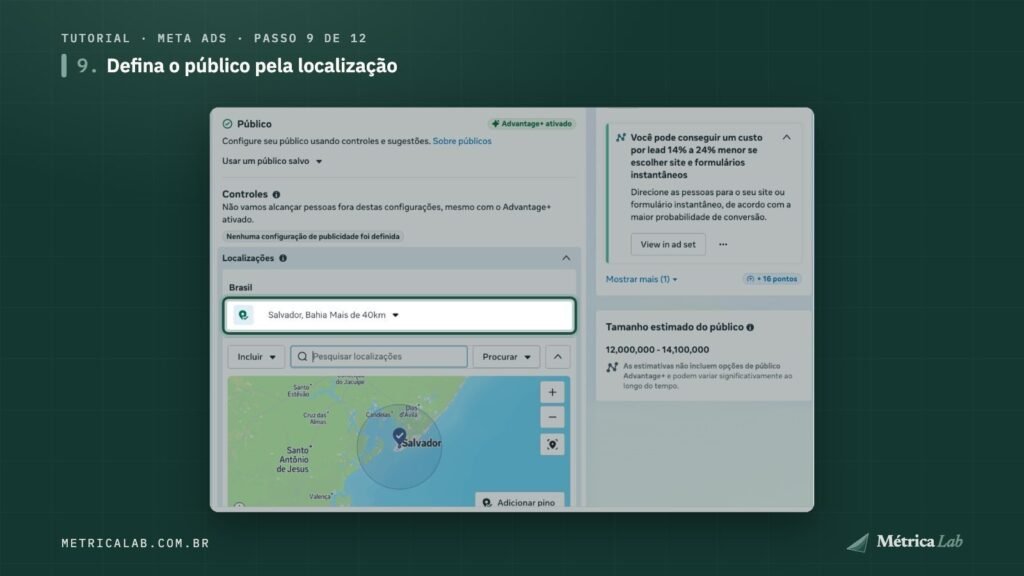Collapse the map with chevron button
The image size is (1024, 576).
(558, 357)
